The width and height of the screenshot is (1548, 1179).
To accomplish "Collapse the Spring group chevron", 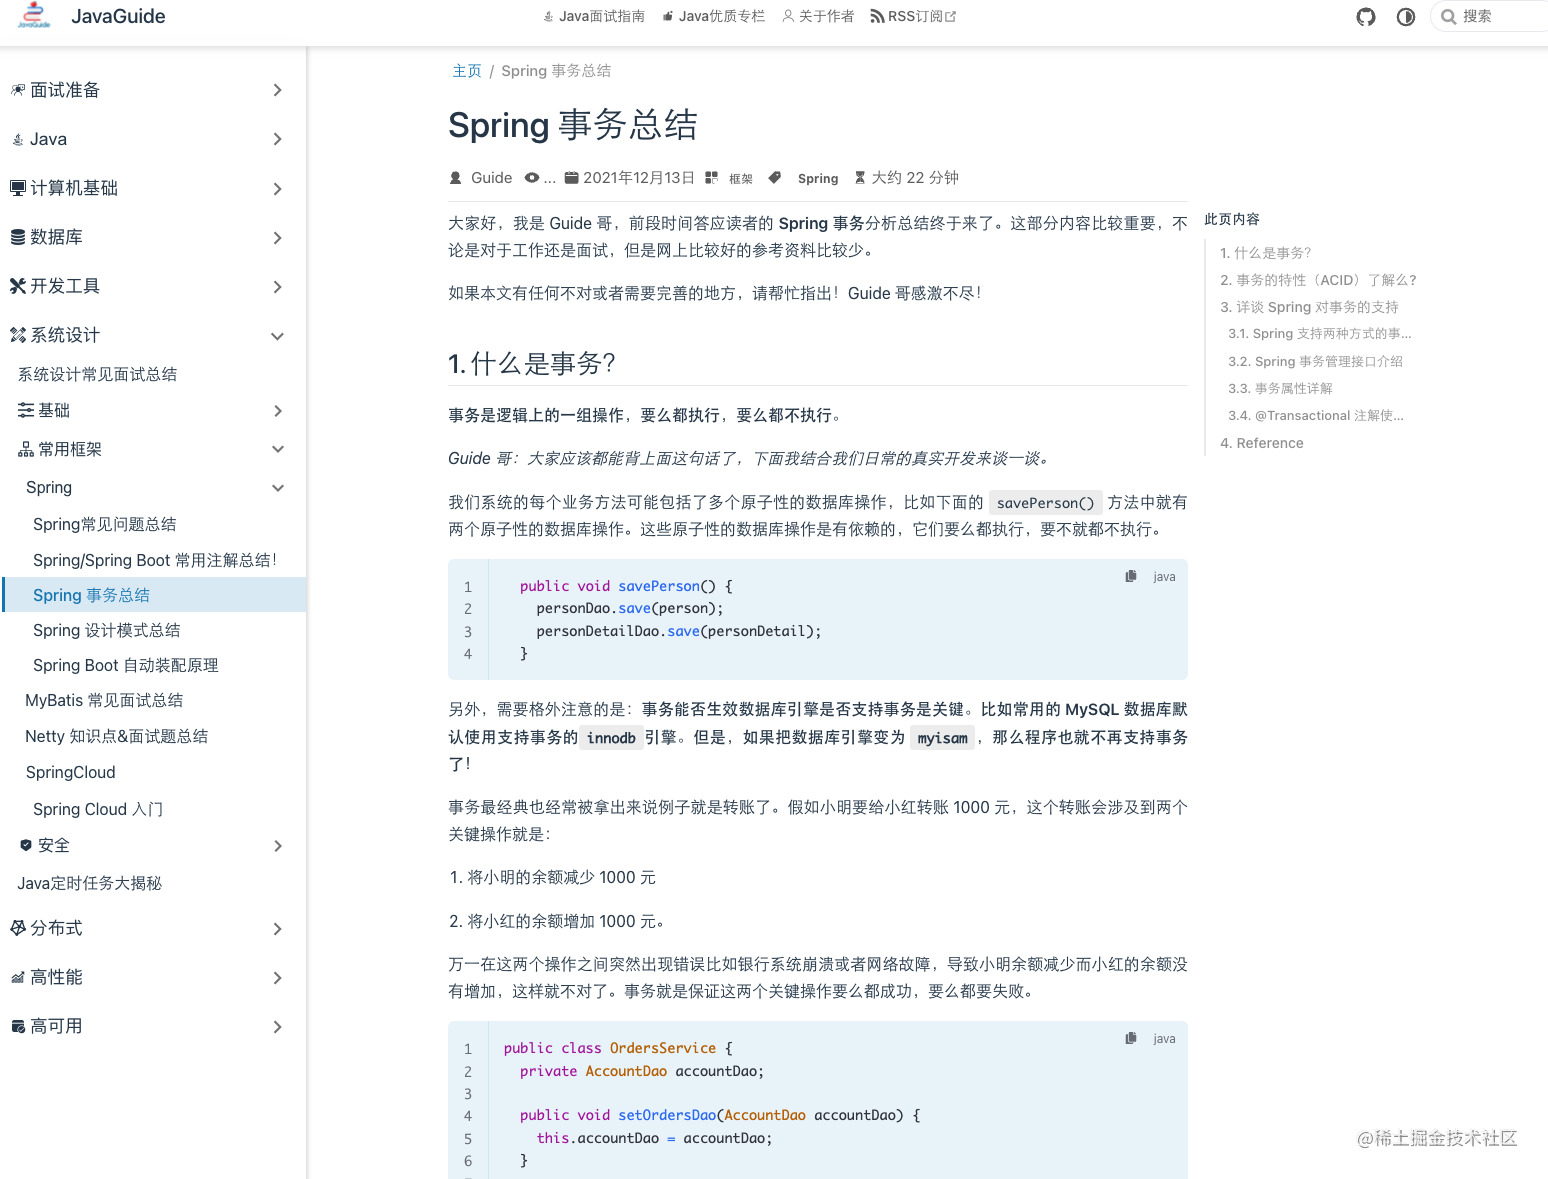I will [278, 488].
